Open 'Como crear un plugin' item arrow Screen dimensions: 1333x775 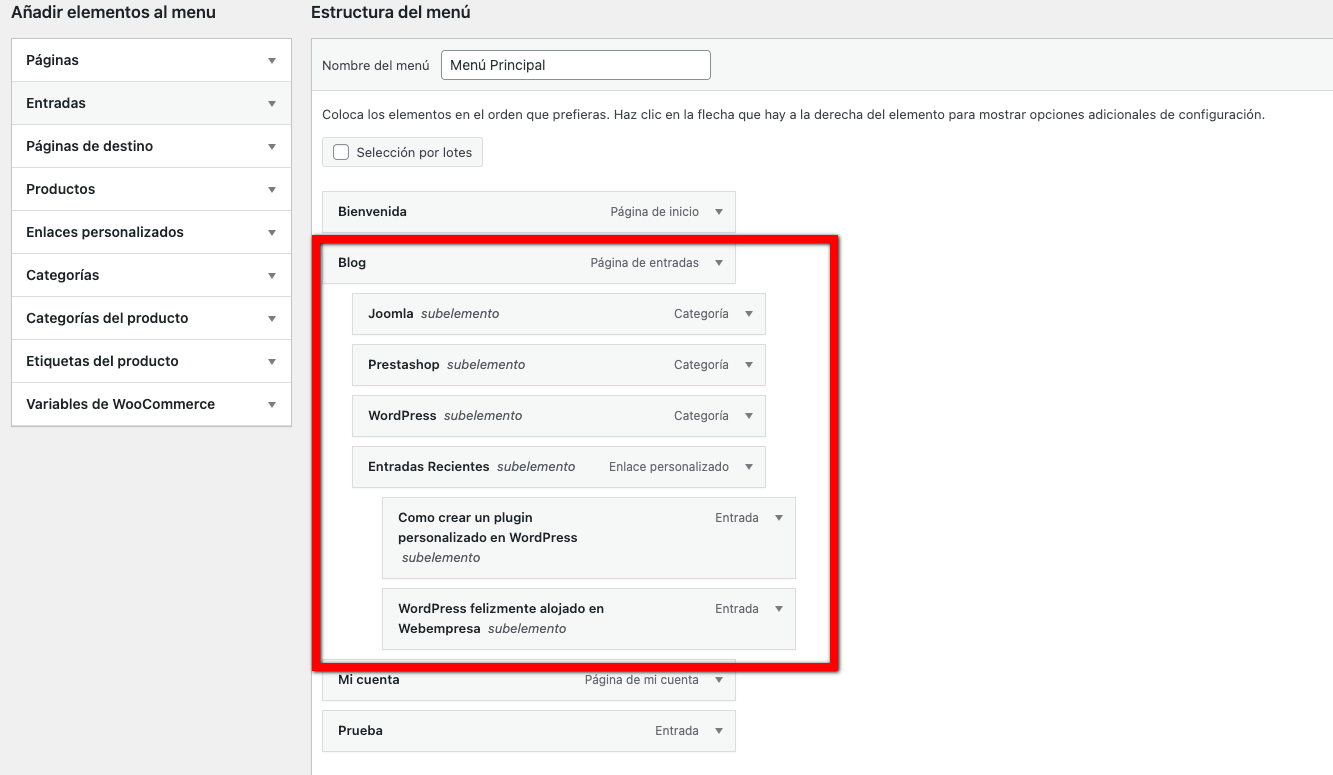[779, 518]
